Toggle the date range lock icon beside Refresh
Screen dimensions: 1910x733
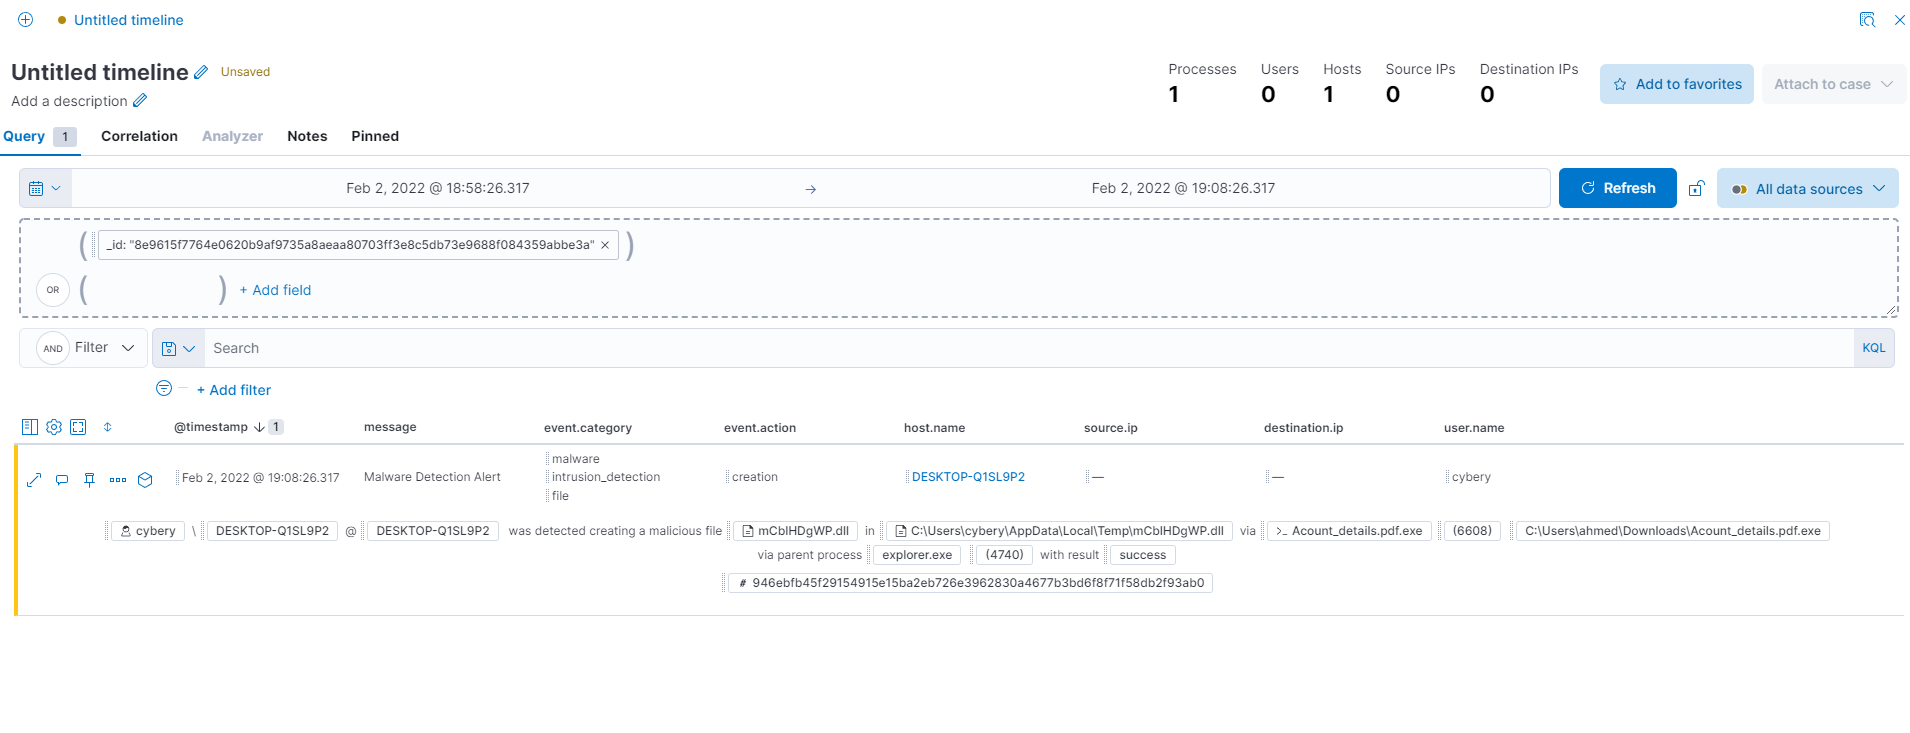1696,188
